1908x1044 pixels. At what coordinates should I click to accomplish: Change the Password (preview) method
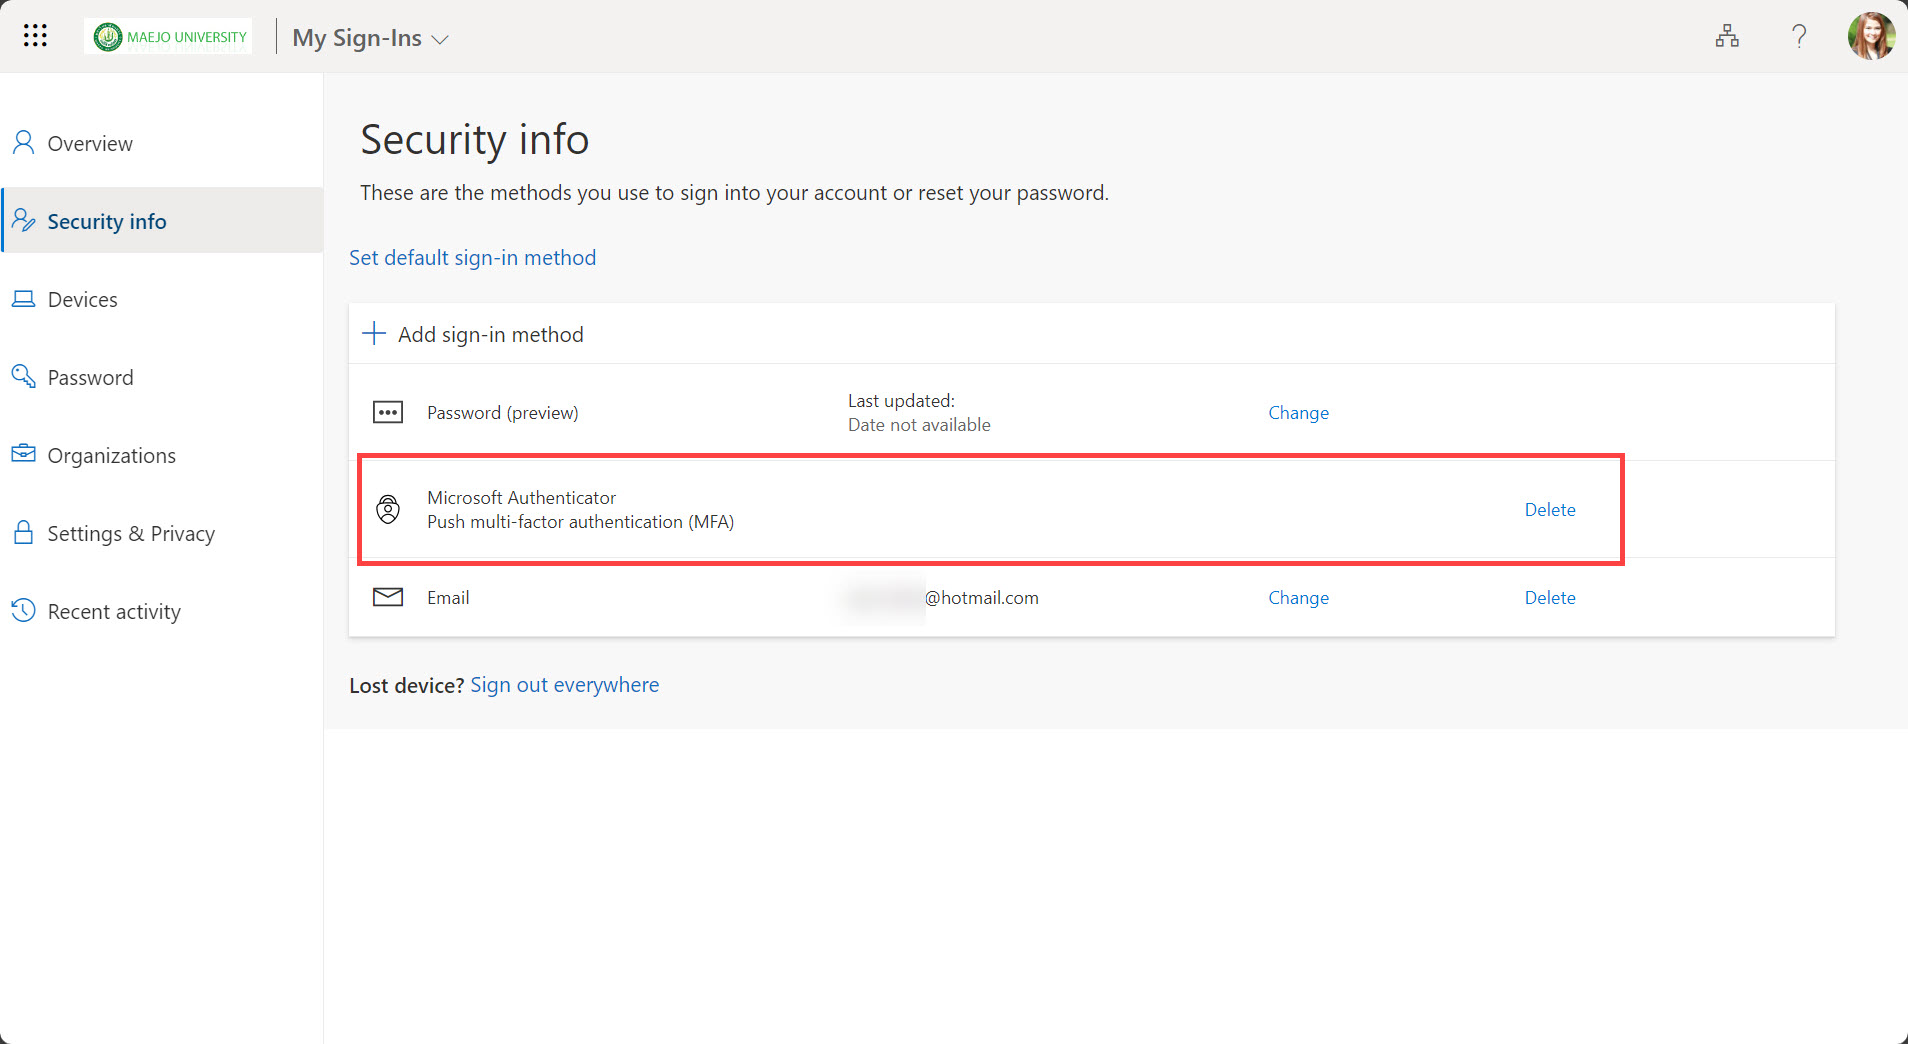[x=1298, y=413]
